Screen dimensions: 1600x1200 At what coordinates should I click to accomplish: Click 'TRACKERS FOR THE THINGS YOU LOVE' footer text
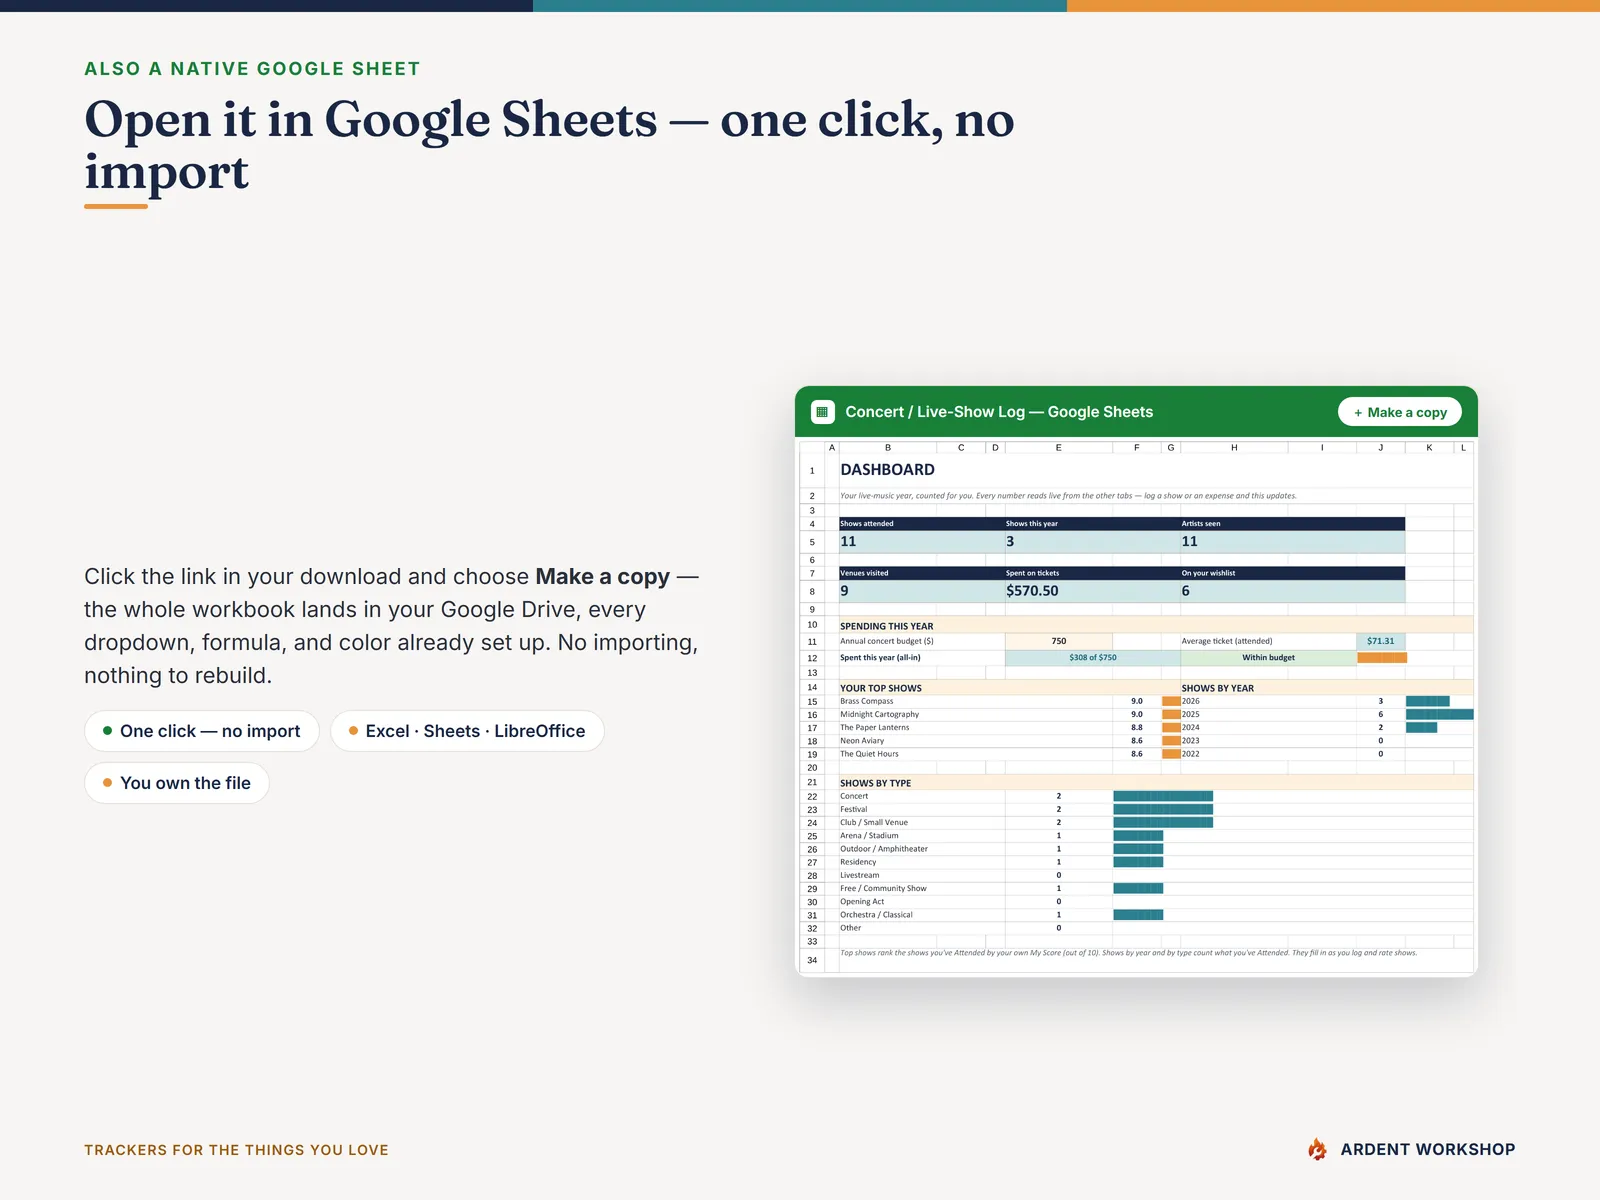click(x=236, y=1150)
